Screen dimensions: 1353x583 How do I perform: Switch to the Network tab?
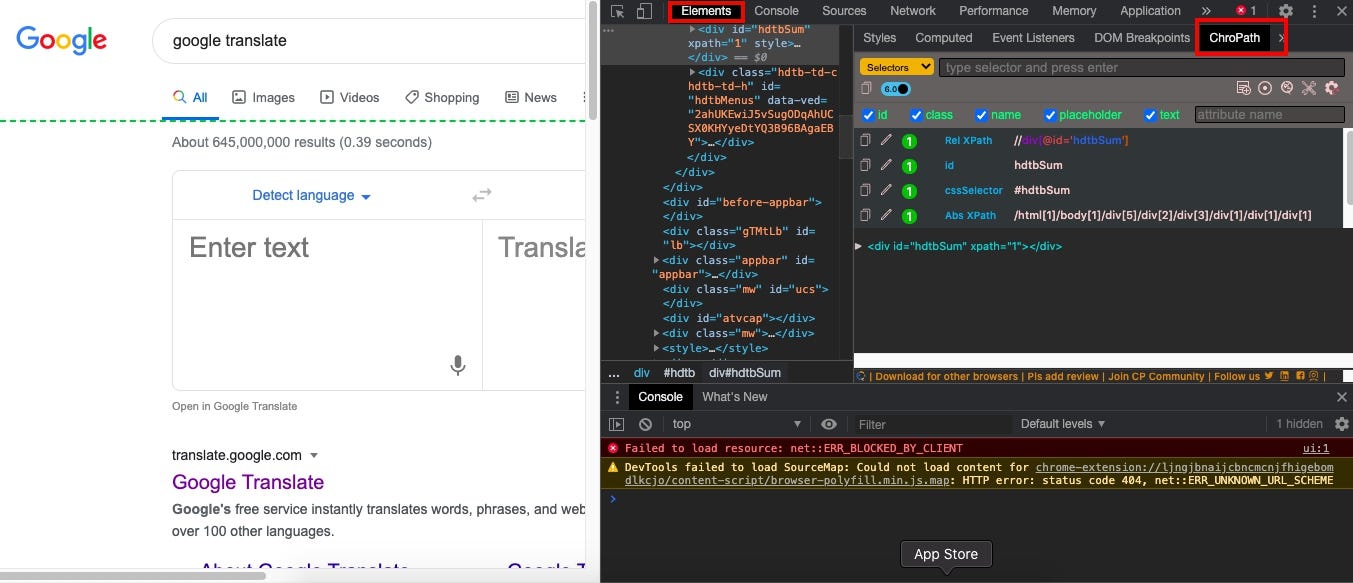click(912, 10)
